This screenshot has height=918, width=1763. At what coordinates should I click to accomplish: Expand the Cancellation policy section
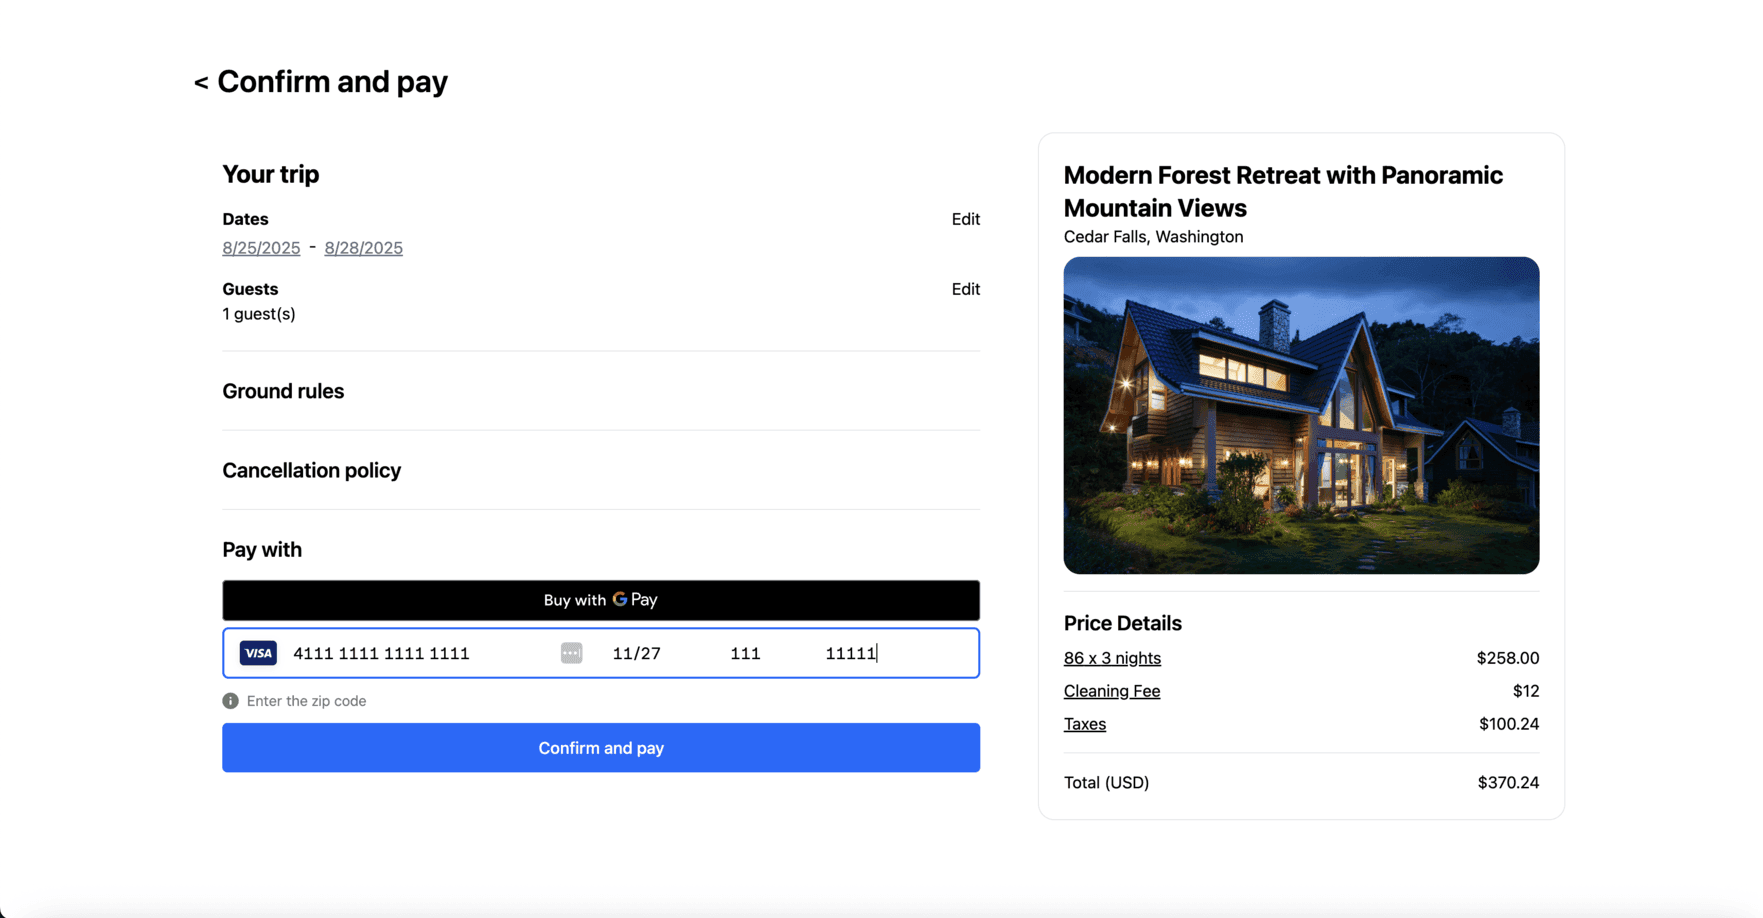(311, 470)
